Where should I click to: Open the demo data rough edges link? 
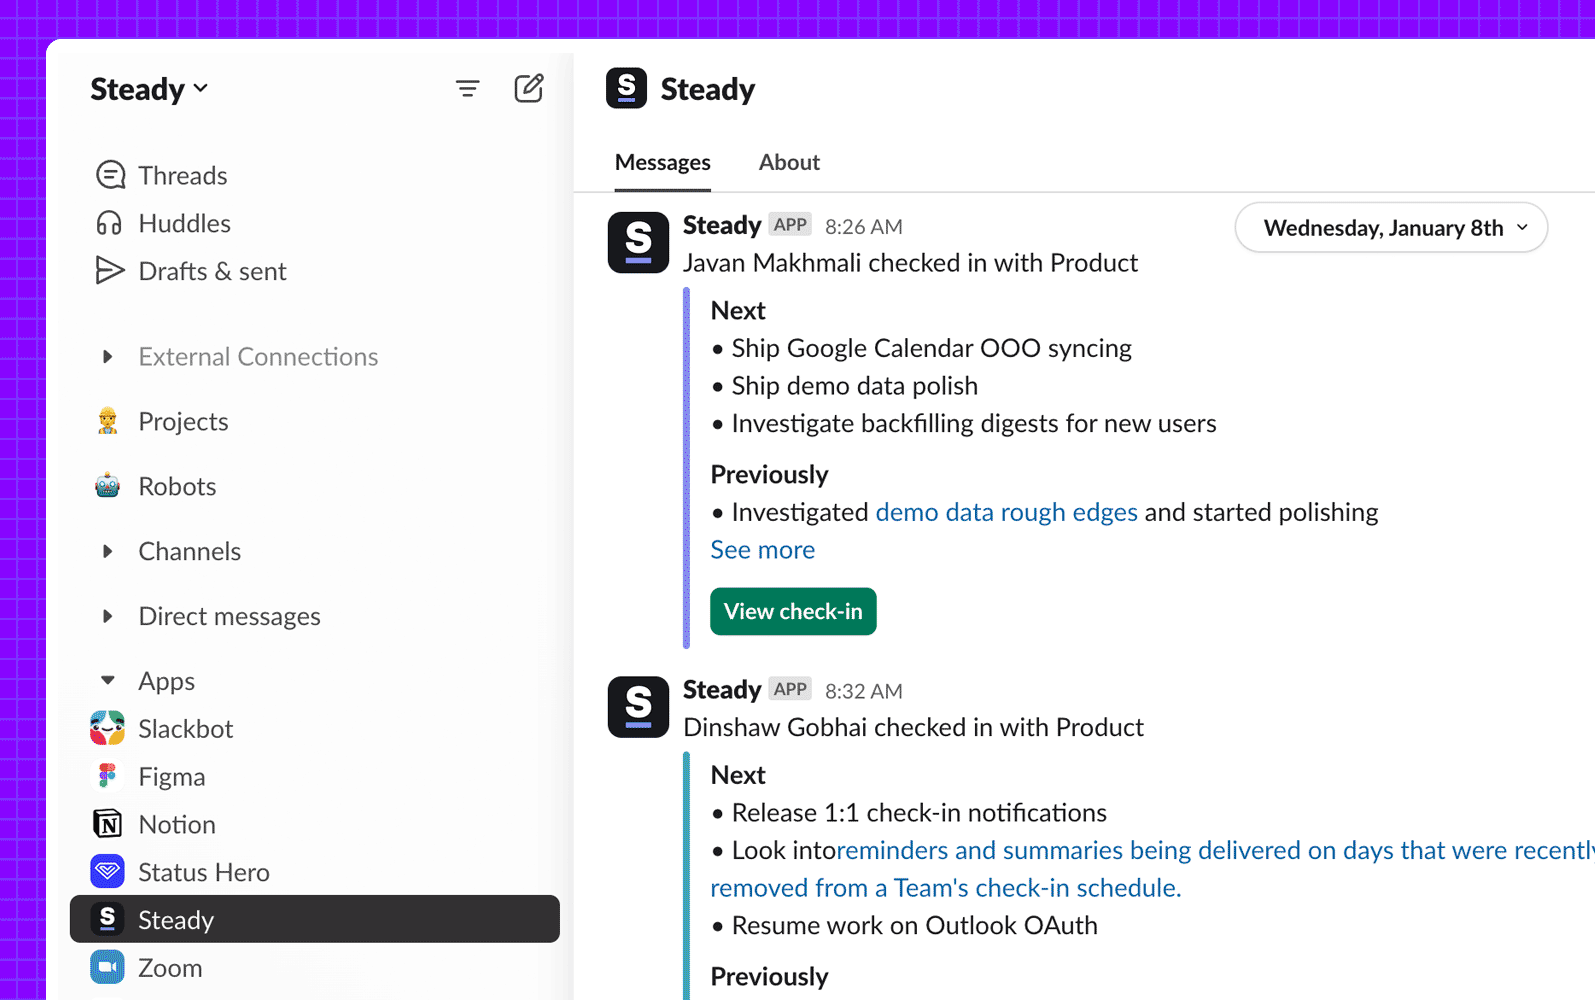pyautogui.click(x=1007, y=512)
